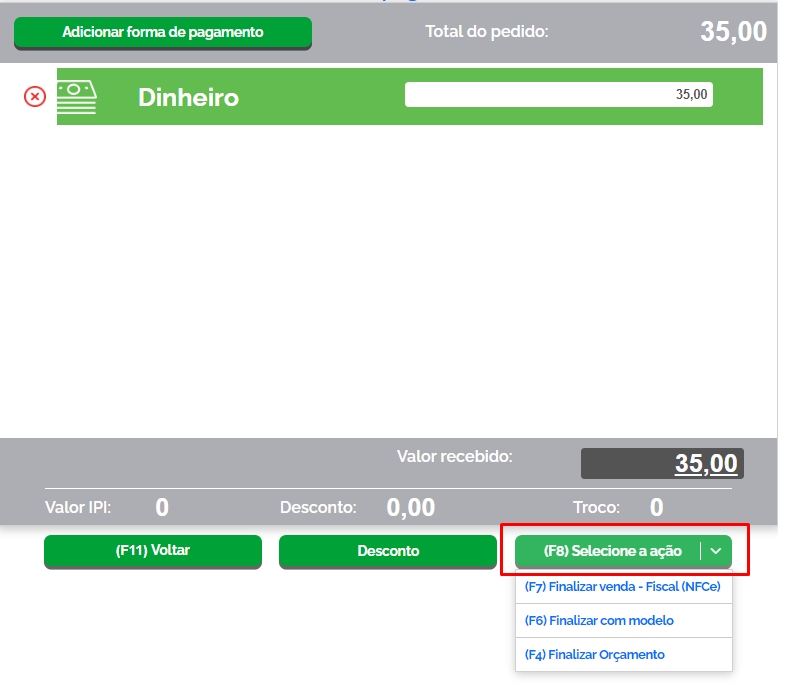Remove the Dinheiro payment with red X
787x687 pixels.
(35, 96)
